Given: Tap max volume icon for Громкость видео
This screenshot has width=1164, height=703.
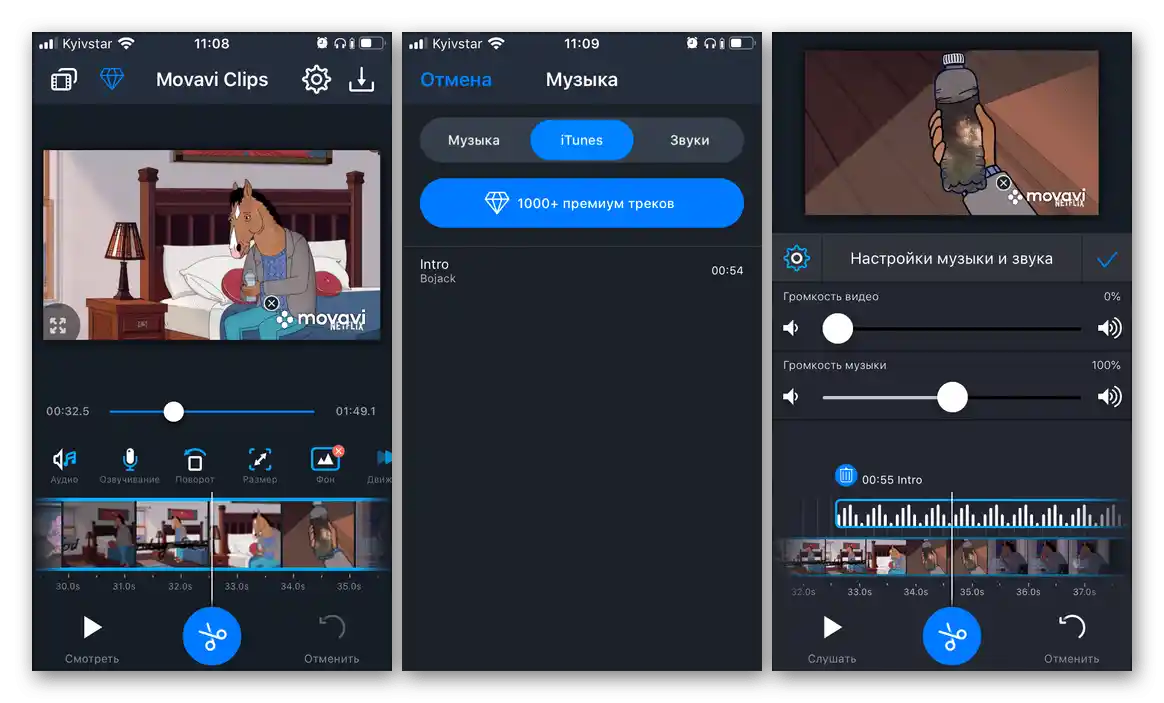Looking at the screenshot, I should (1109, 328).
